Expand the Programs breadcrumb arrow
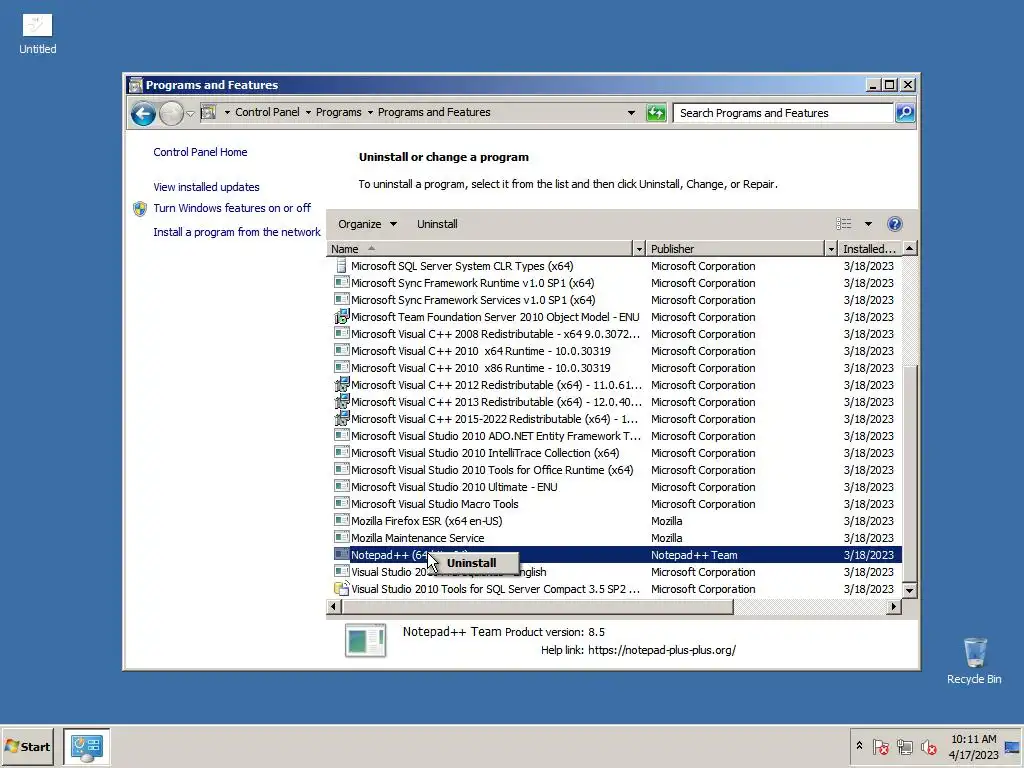The width and height of the screenshot is (1024, 768). tap(308, 112)
